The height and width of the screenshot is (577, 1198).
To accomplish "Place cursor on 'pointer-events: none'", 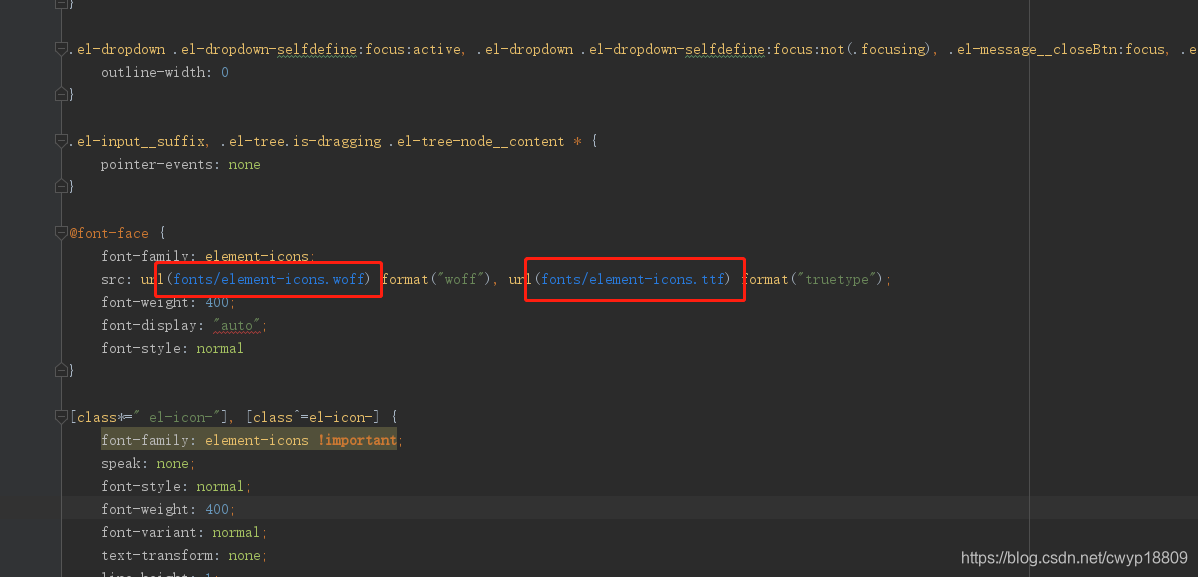I will click(x=181, y=164).
